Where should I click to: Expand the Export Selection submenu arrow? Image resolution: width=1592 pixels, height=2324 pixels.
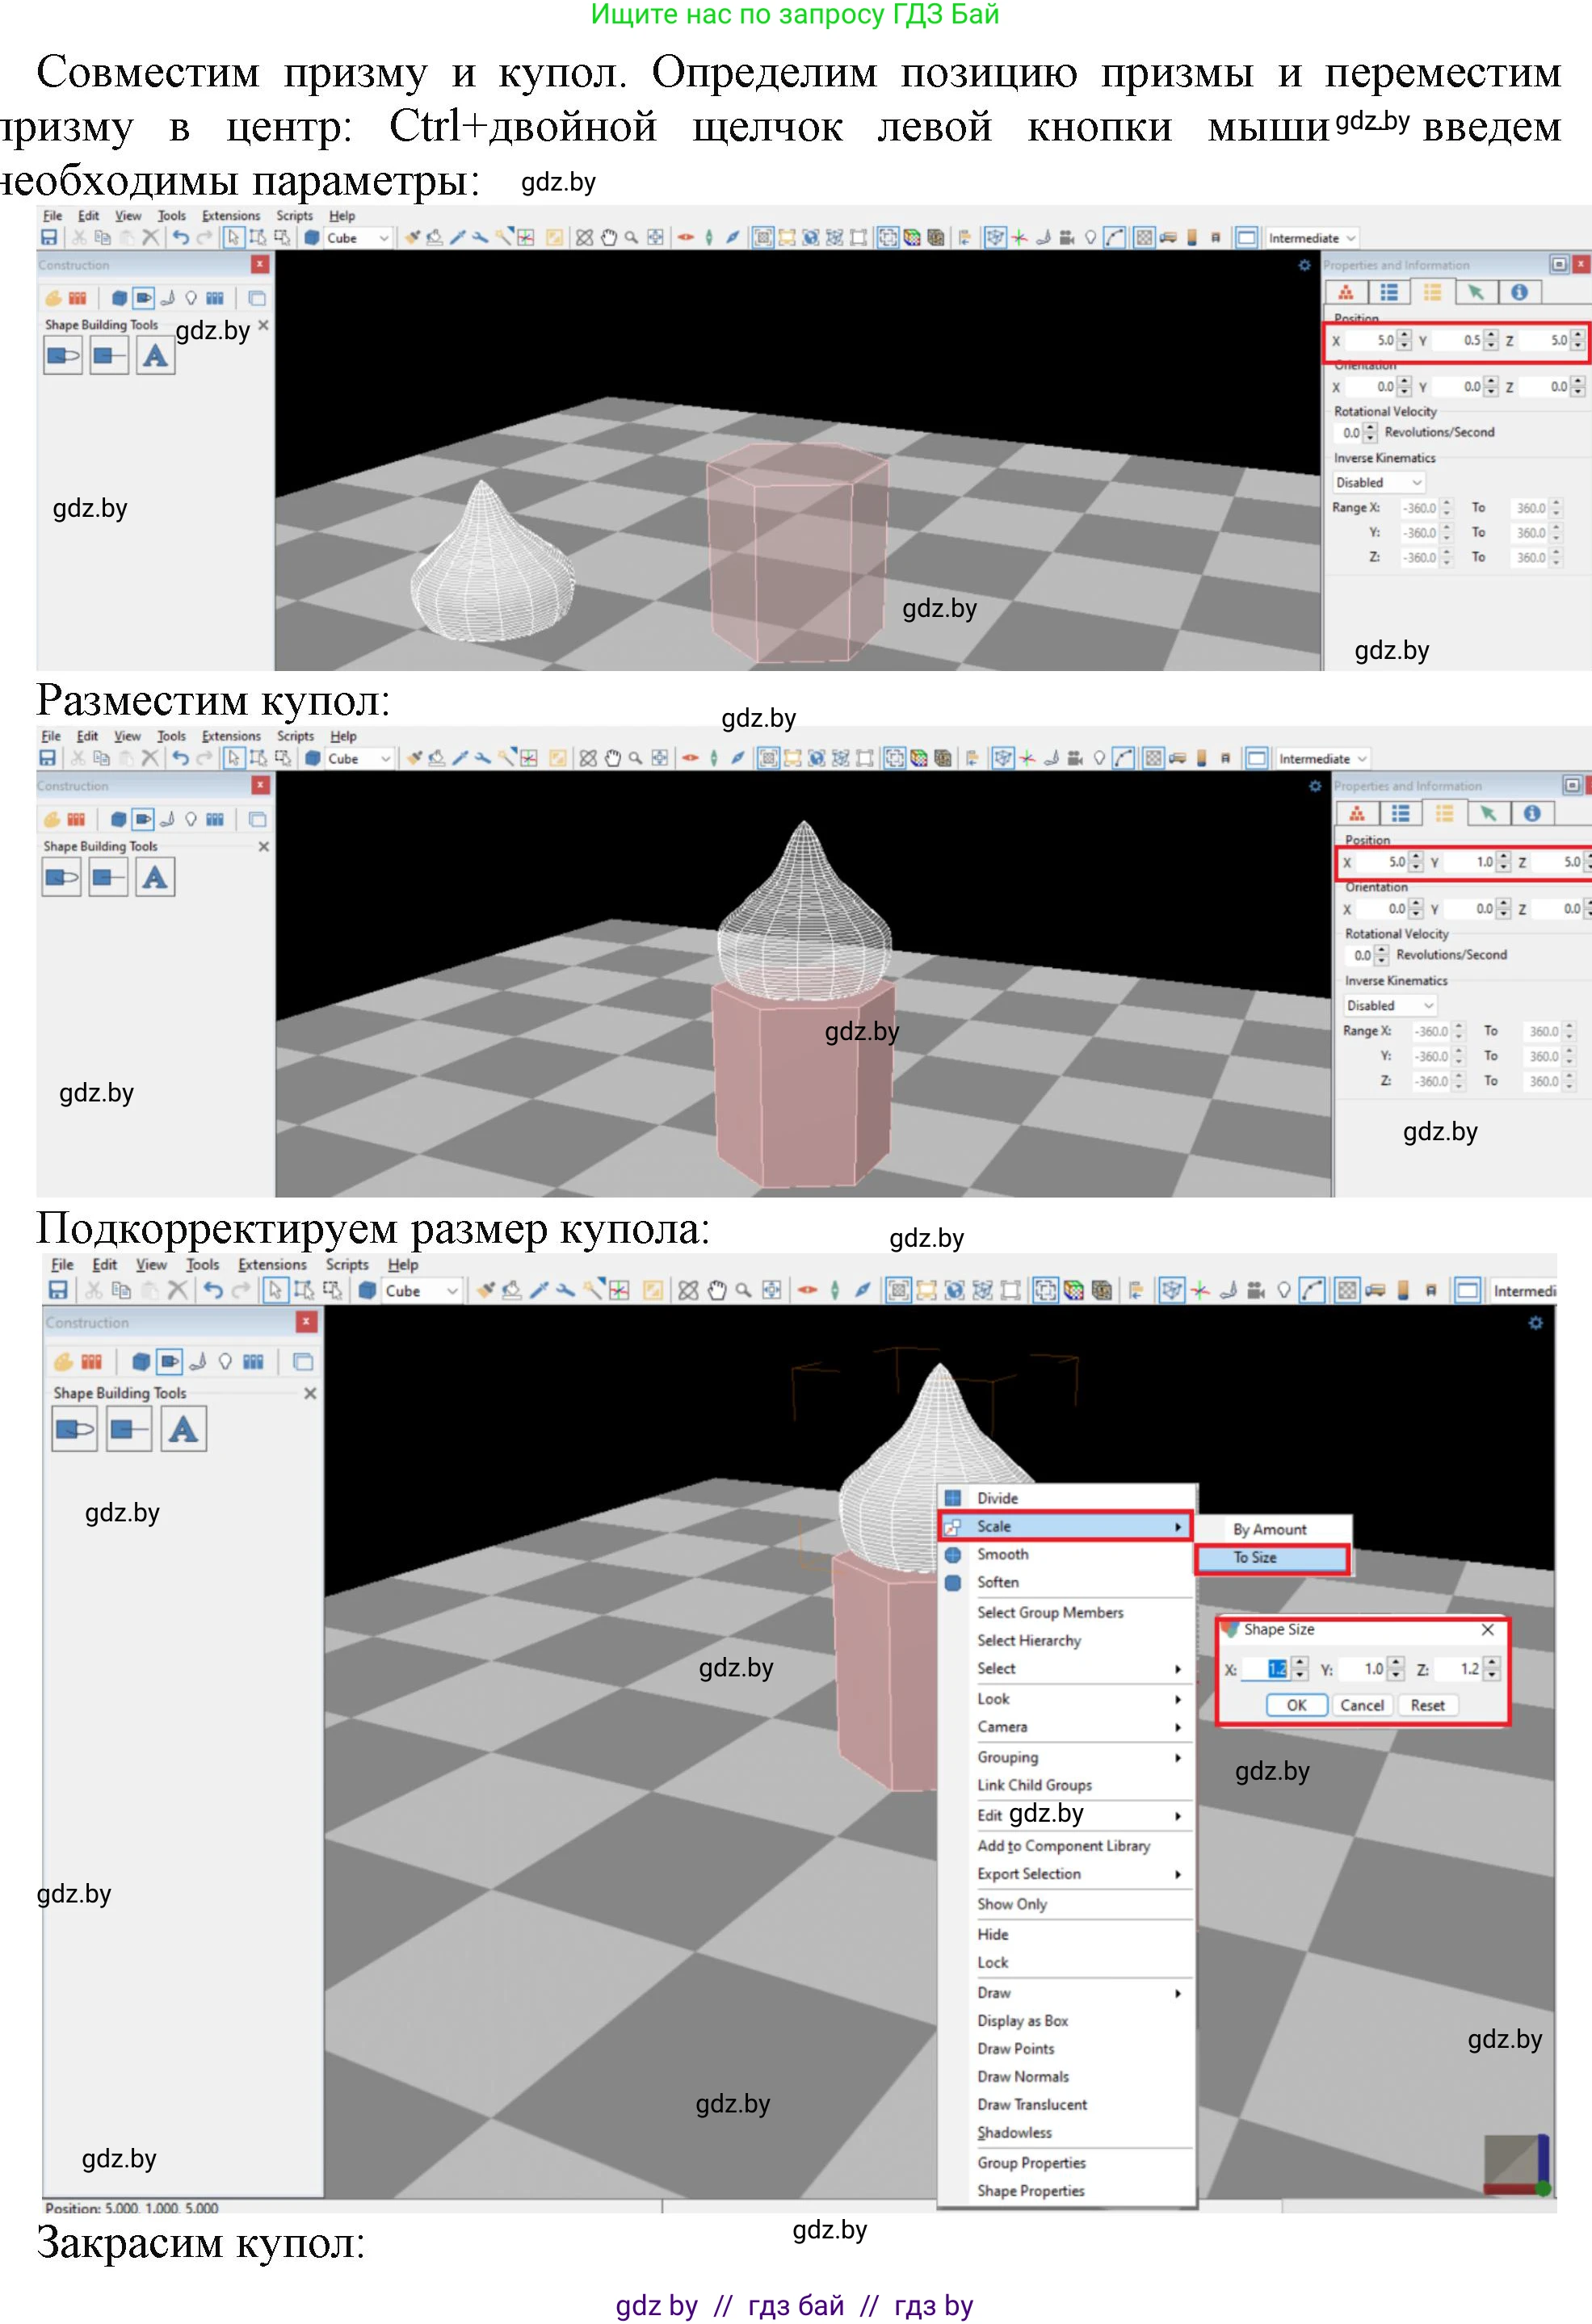click(x=1178, y=1874)
